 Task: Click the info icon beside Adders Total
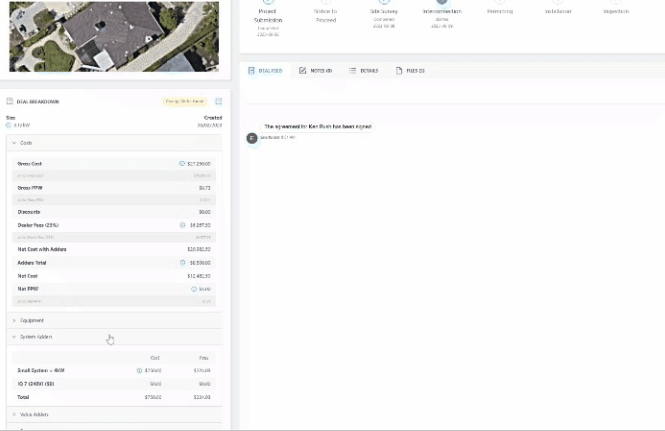click(x=182, y=262)
